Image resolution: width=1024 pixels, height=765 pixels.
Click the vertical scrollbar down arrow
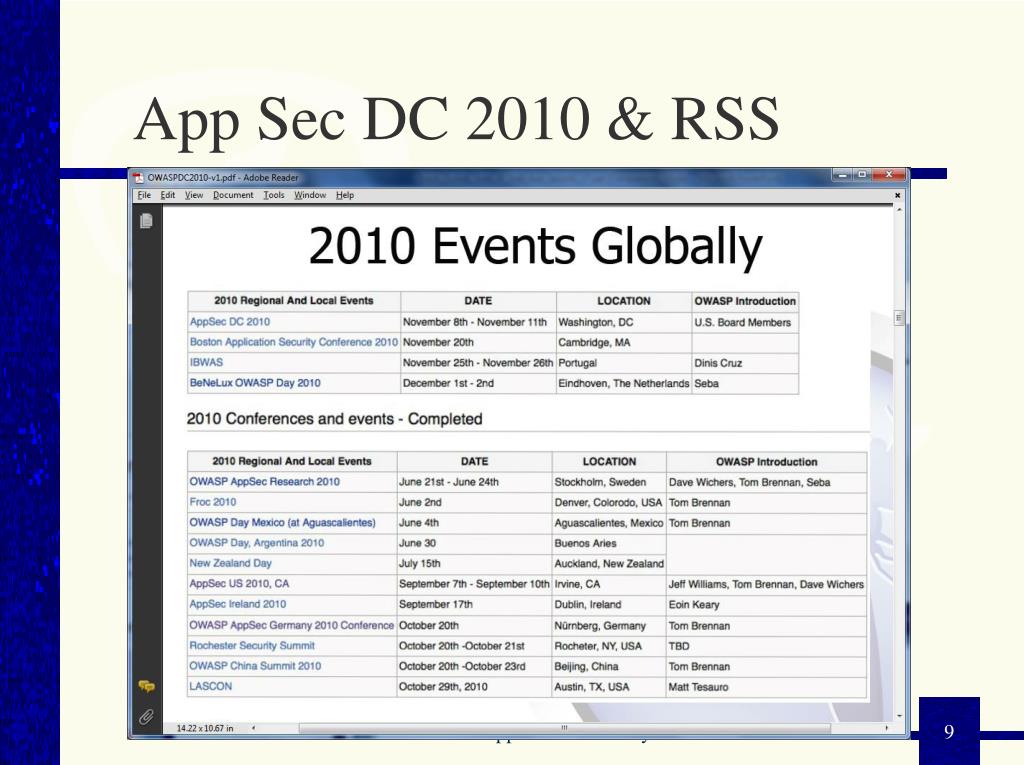(x=899, y=716)
